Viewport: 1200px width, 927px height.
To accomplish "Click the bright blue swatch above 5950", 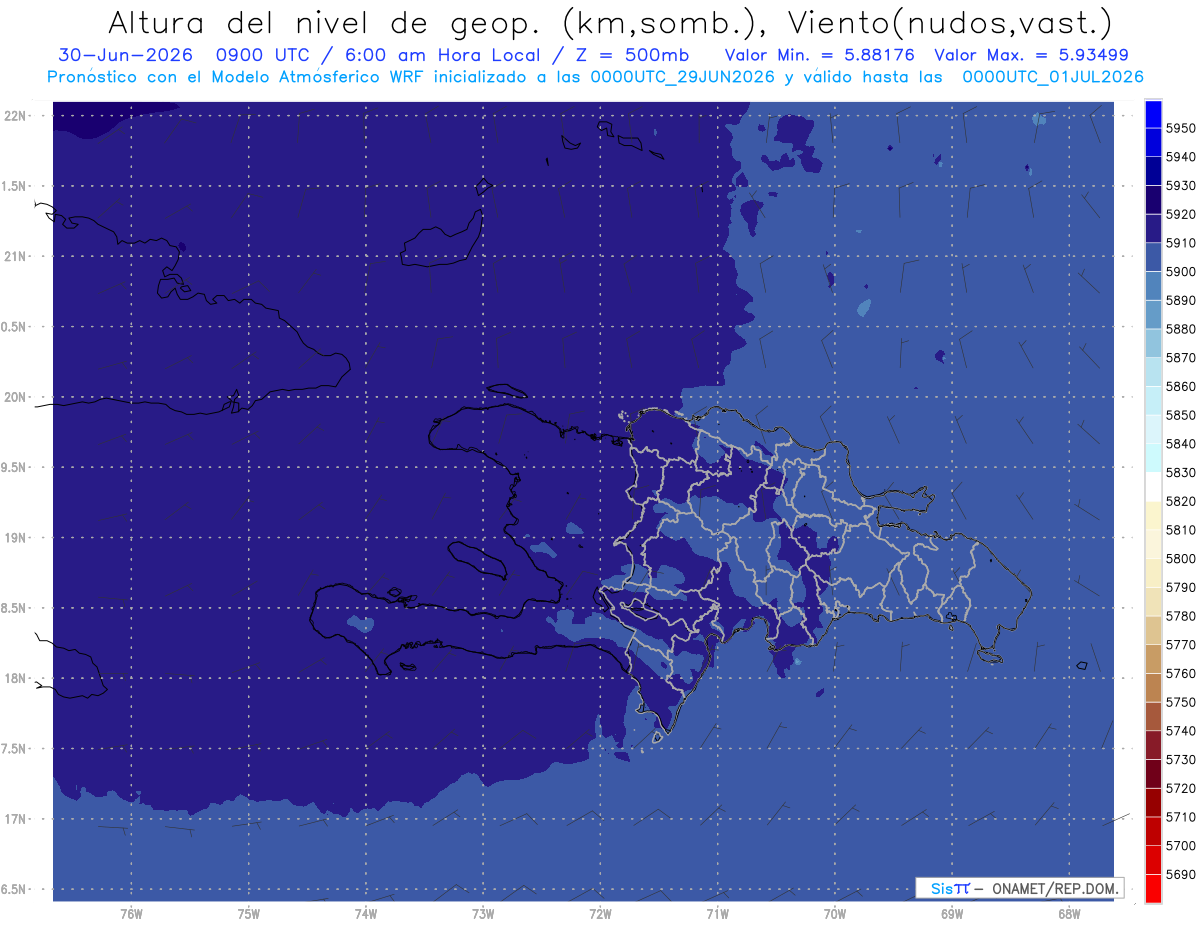I will point(1153,114).
